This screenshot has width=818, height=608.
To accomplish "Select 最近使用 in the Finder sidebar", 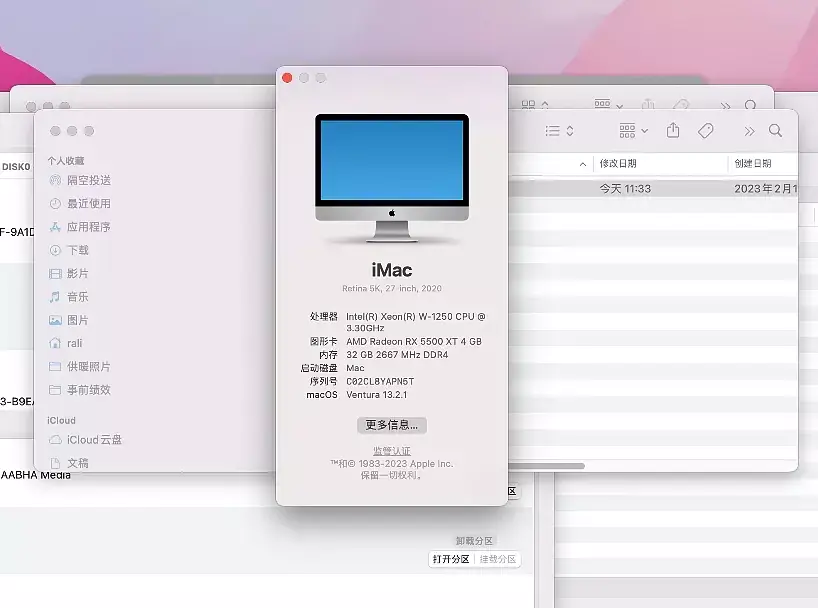I will 80,204.
